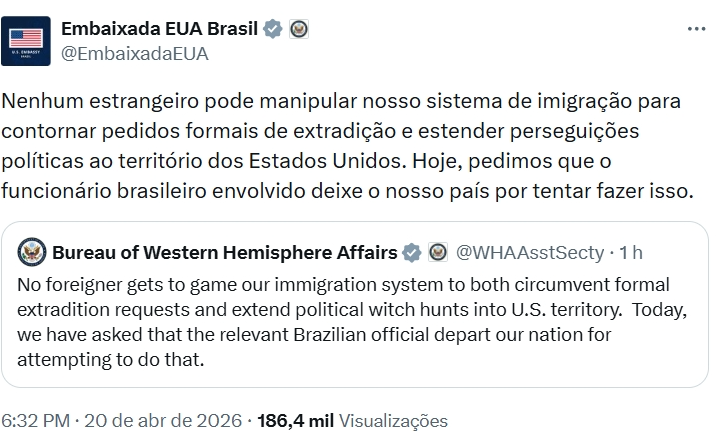The height and width of the screenshot is (438, 719).
Task: Click the government seal badge next to Embaixada EUA Brasil
Action: (298, 30)
